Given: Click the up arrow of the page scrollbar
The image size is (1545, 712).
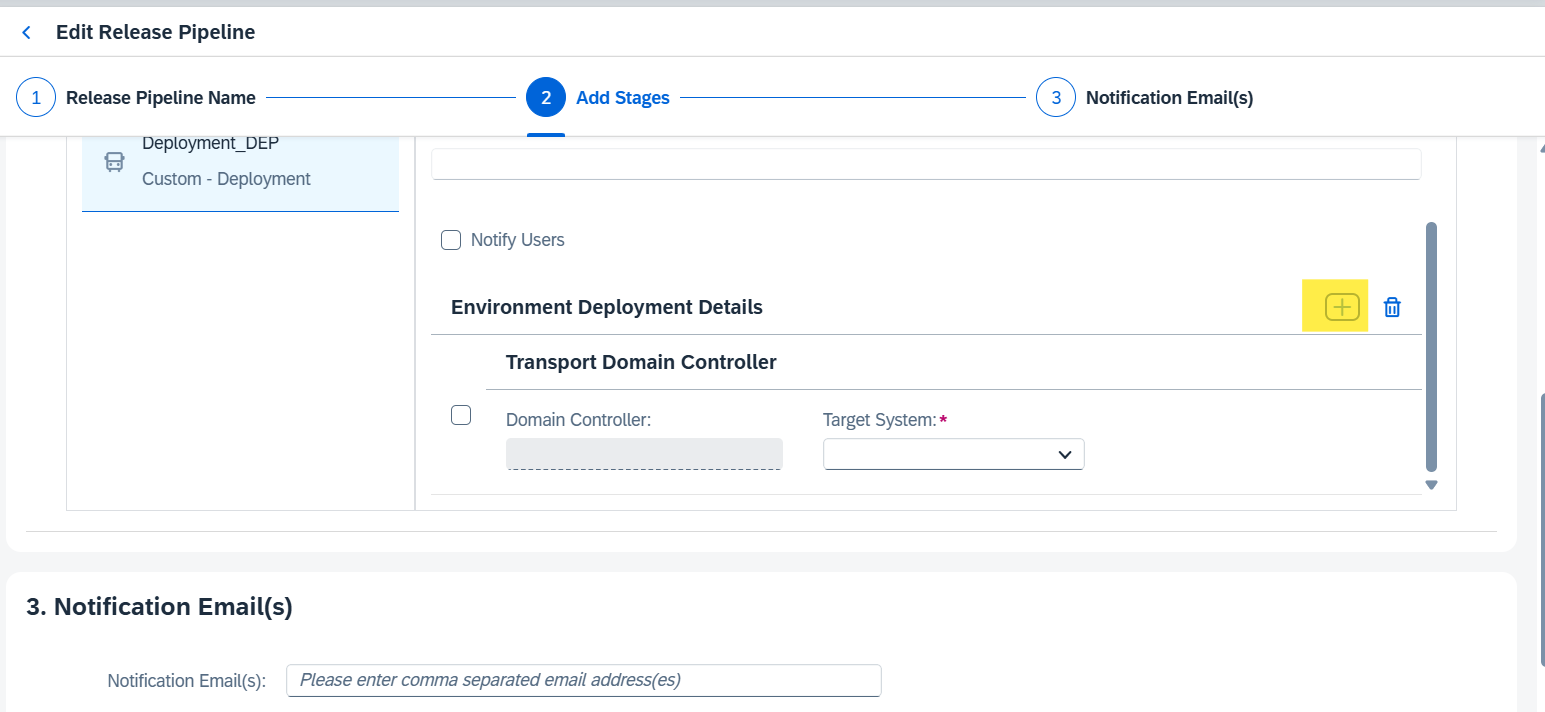Looking at the screenshot, I should click(1540, 146).
